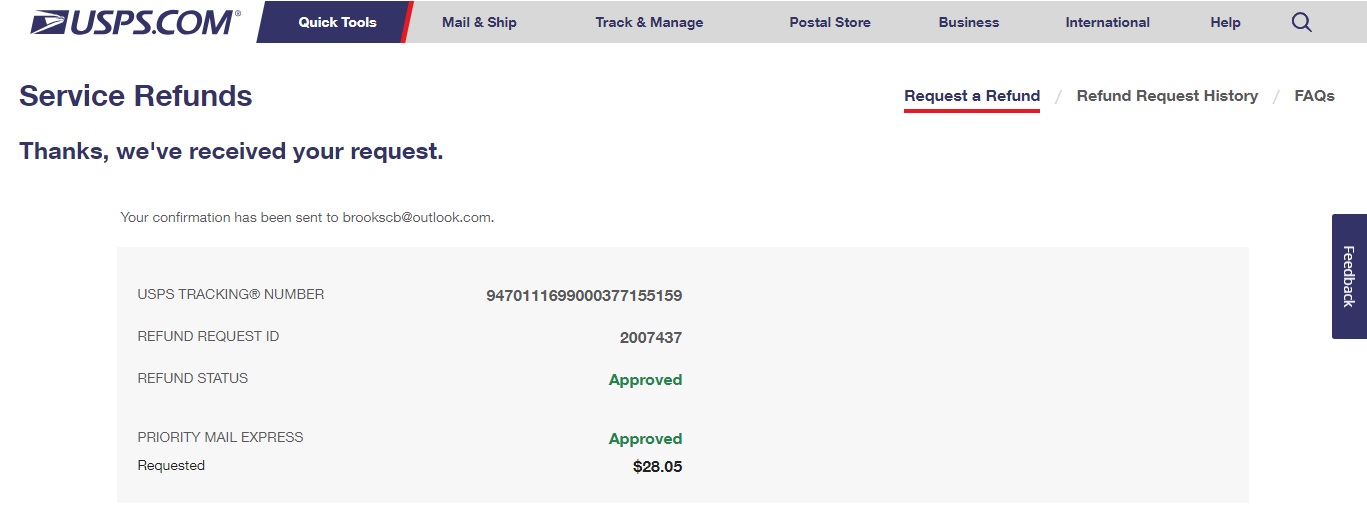1367x520 pixels.
Task: Click the confirmation email address text
Action: (x=417, y=217)
